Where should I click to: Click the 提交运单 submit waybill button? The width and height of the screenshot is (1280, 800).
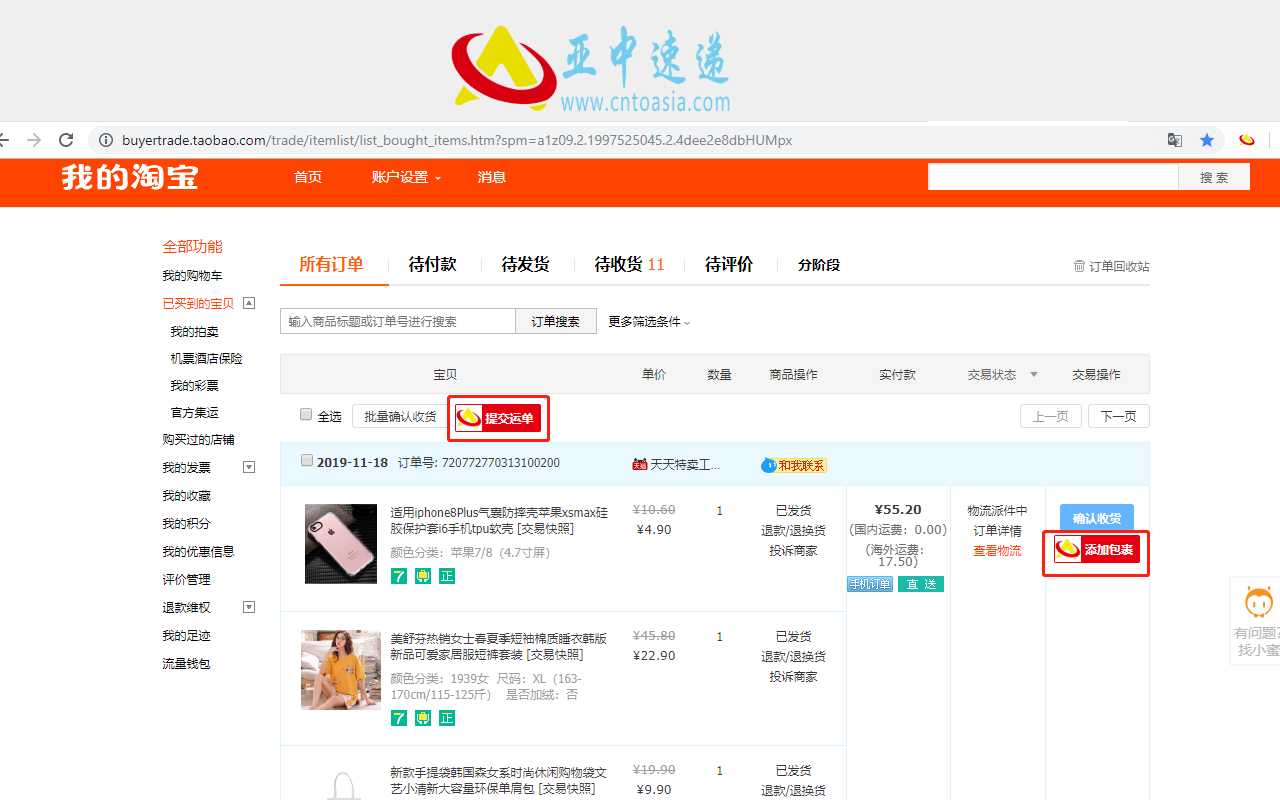[x=498, y=418]
